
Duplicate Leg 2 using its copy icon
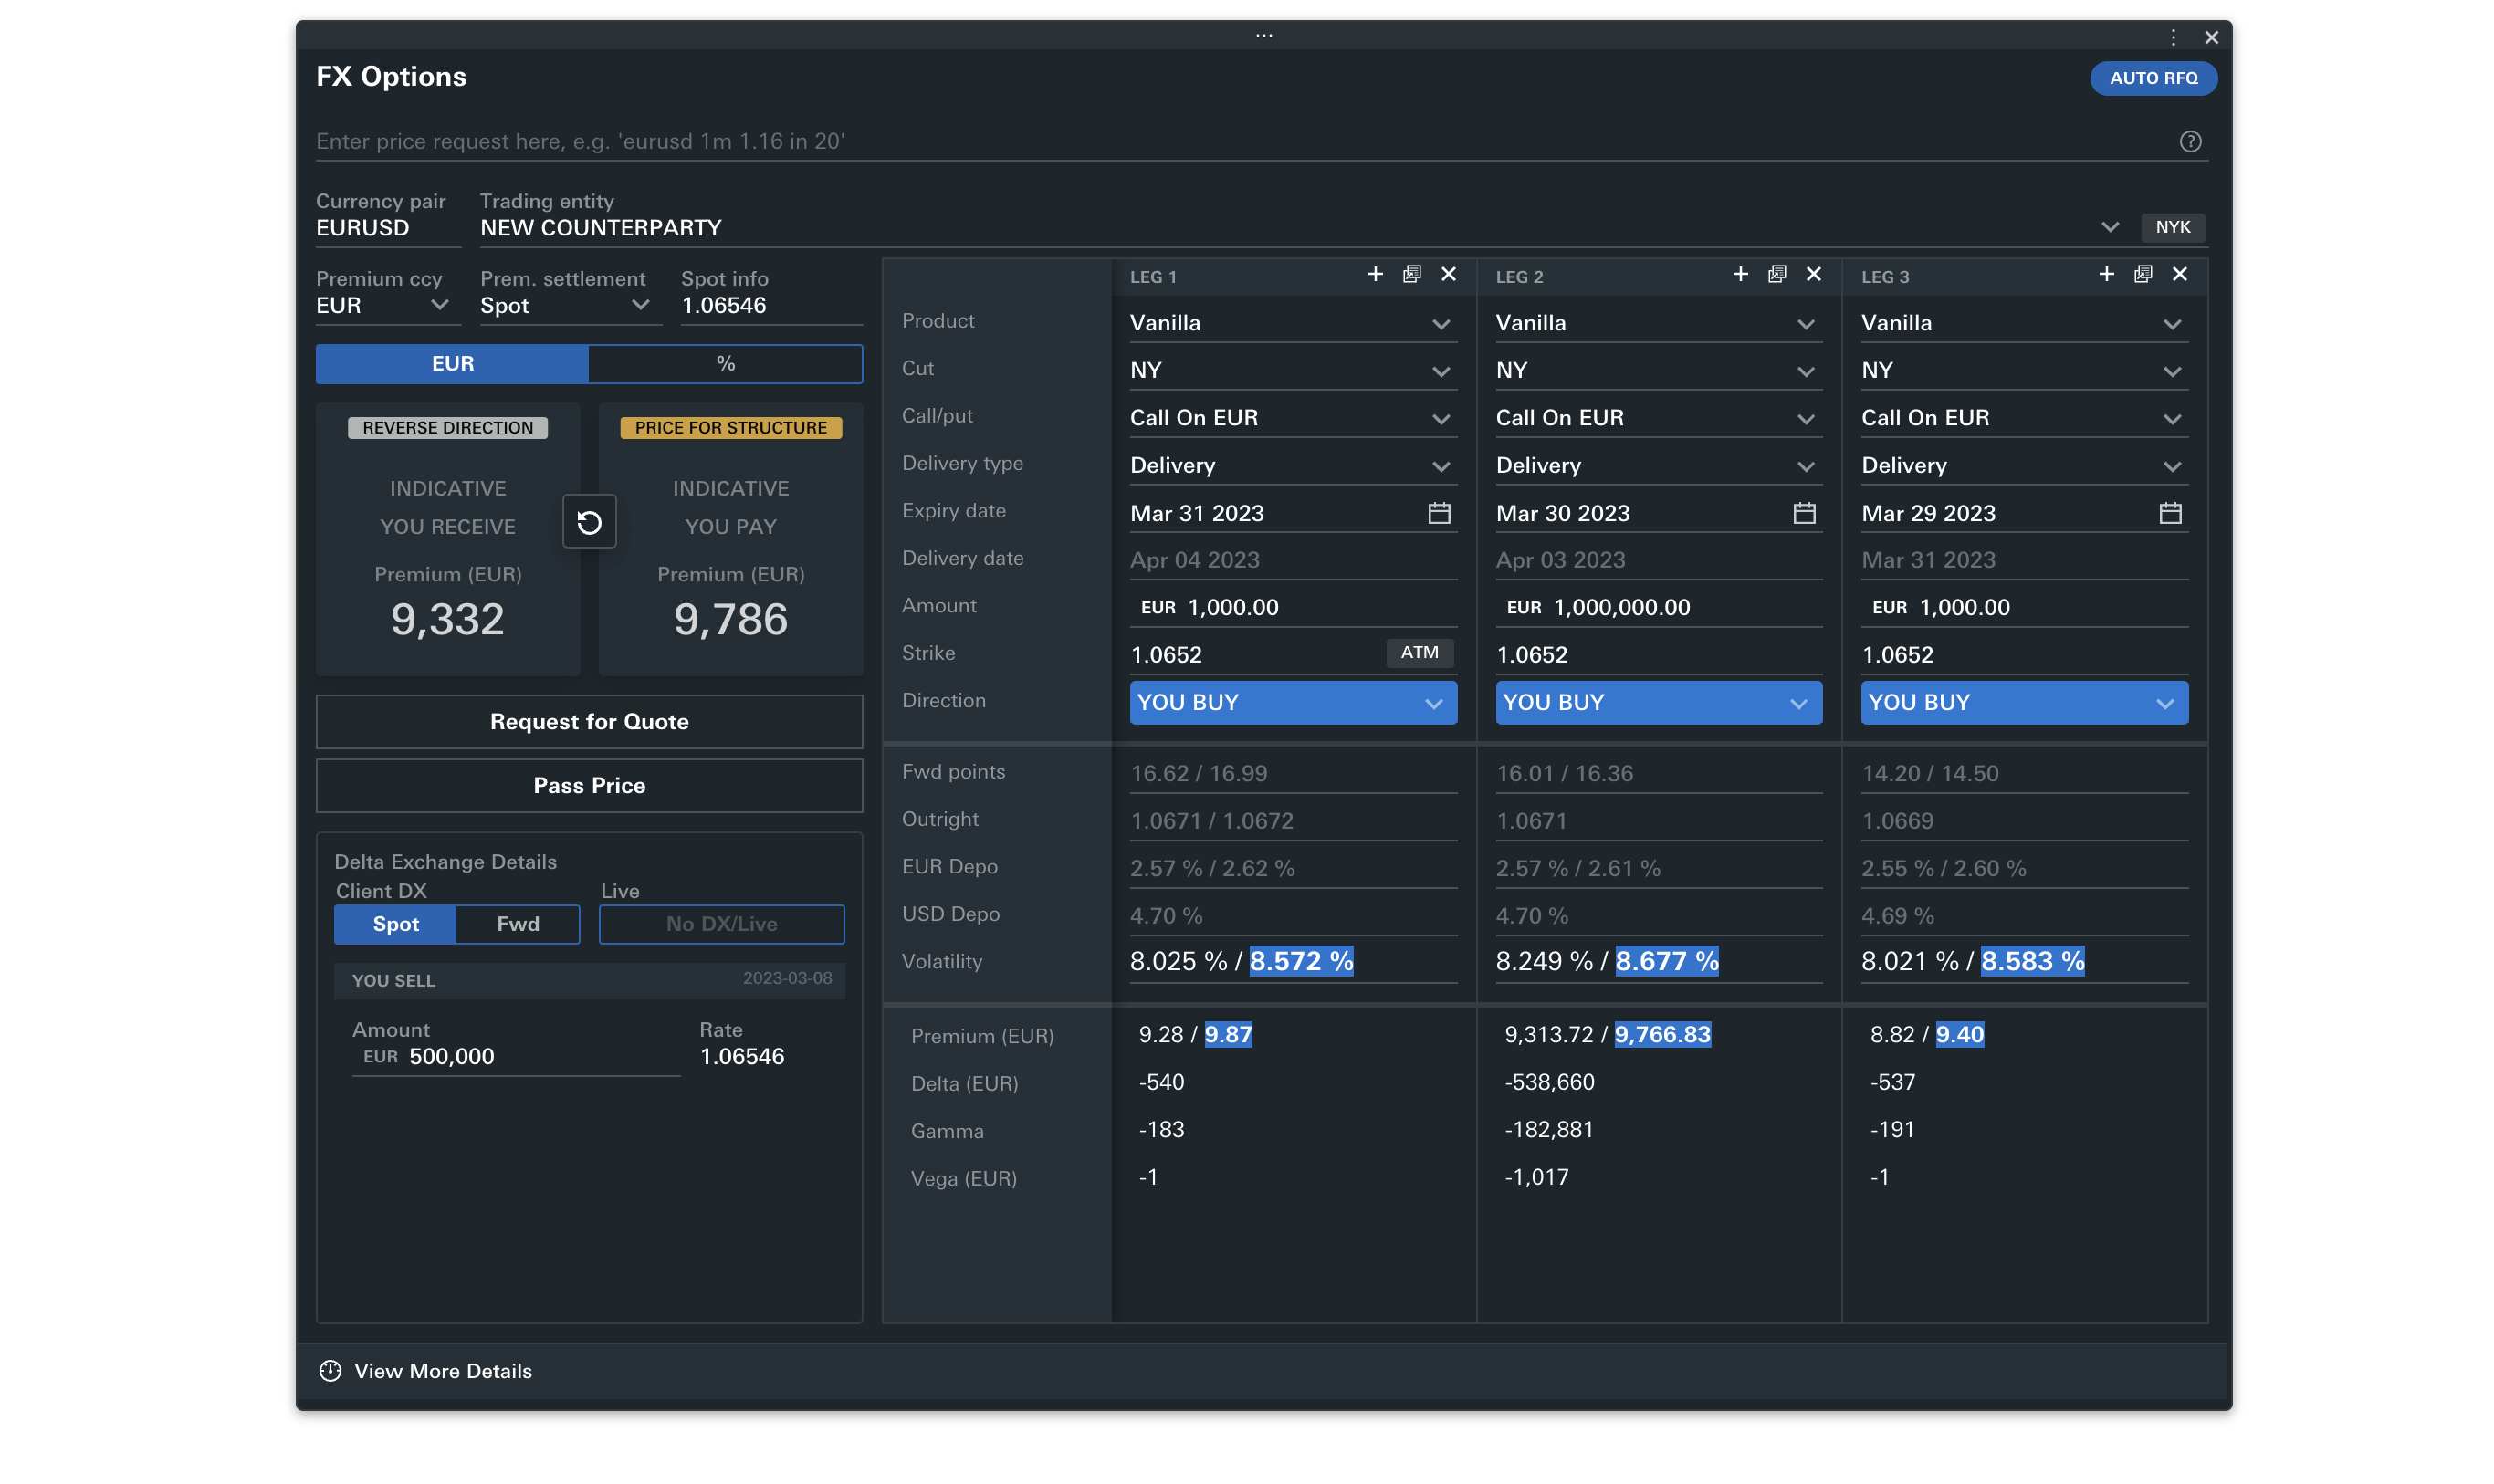point(1776,274)
